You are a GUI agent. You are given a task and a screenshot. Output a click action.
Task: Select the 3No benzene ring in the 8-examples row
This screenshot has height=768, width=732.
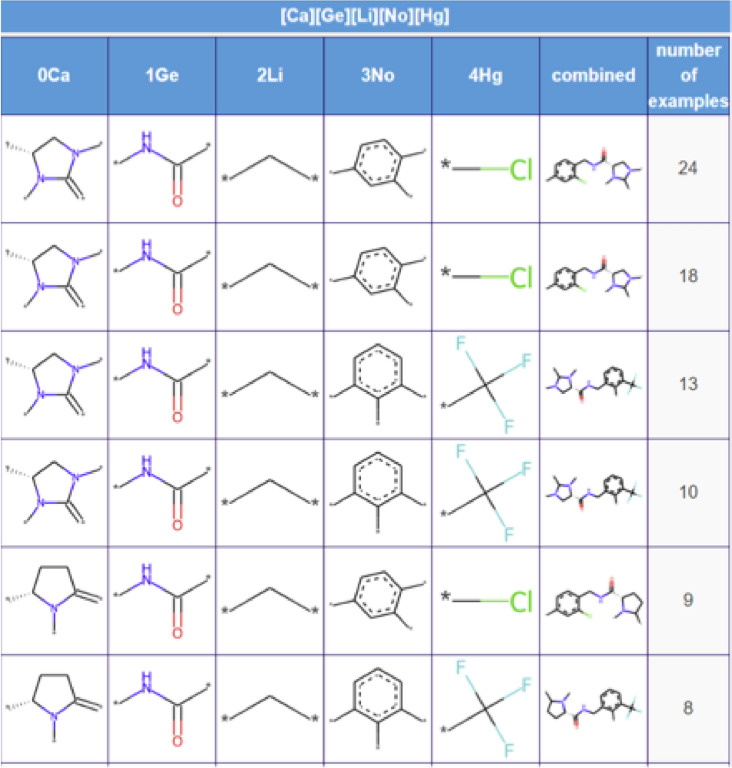tap(378, 707)
